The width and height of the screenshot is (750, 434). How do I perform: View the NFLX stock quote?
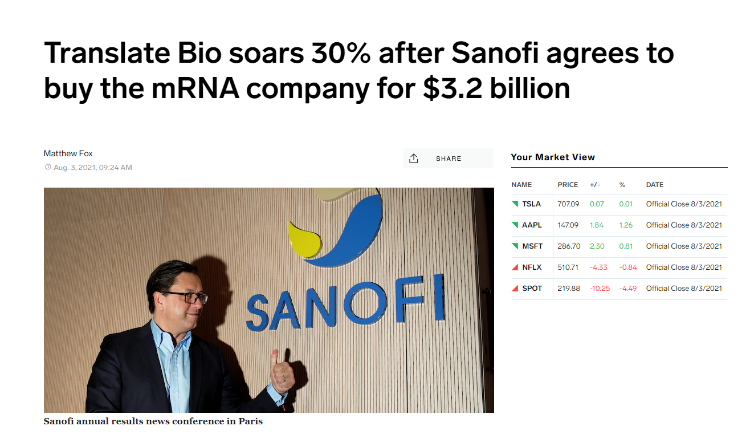click(x=532, y=267)
